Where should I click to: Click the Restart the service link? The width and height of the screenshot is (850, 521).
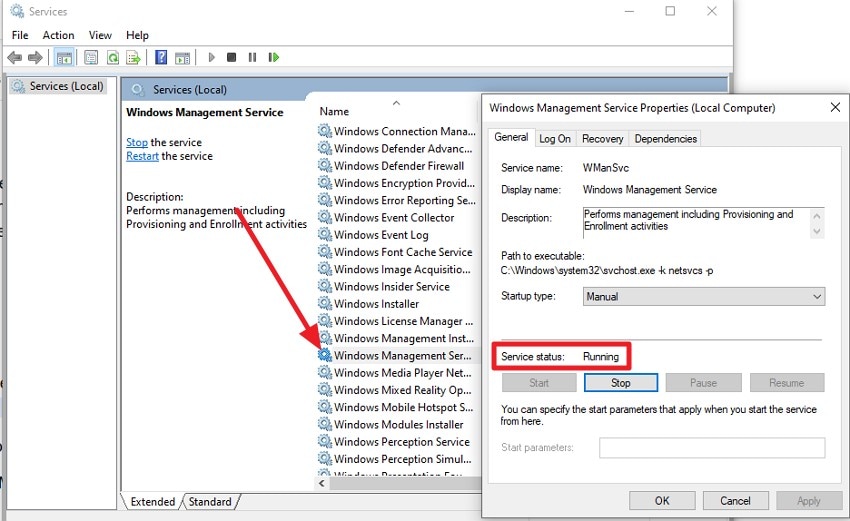(143, 156)
